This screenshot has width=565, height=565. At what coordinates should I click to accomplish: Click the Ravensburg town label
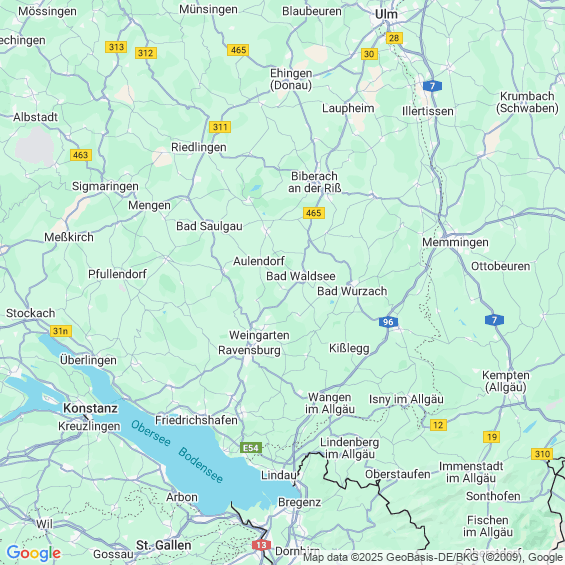click(249, 350)
